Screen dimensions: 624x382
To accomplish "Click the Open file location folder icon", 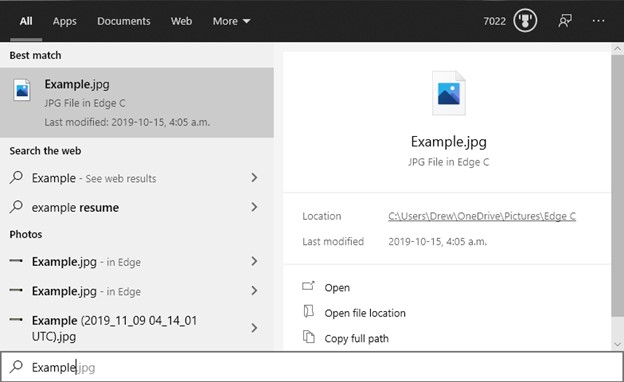I will pos(308,311).
